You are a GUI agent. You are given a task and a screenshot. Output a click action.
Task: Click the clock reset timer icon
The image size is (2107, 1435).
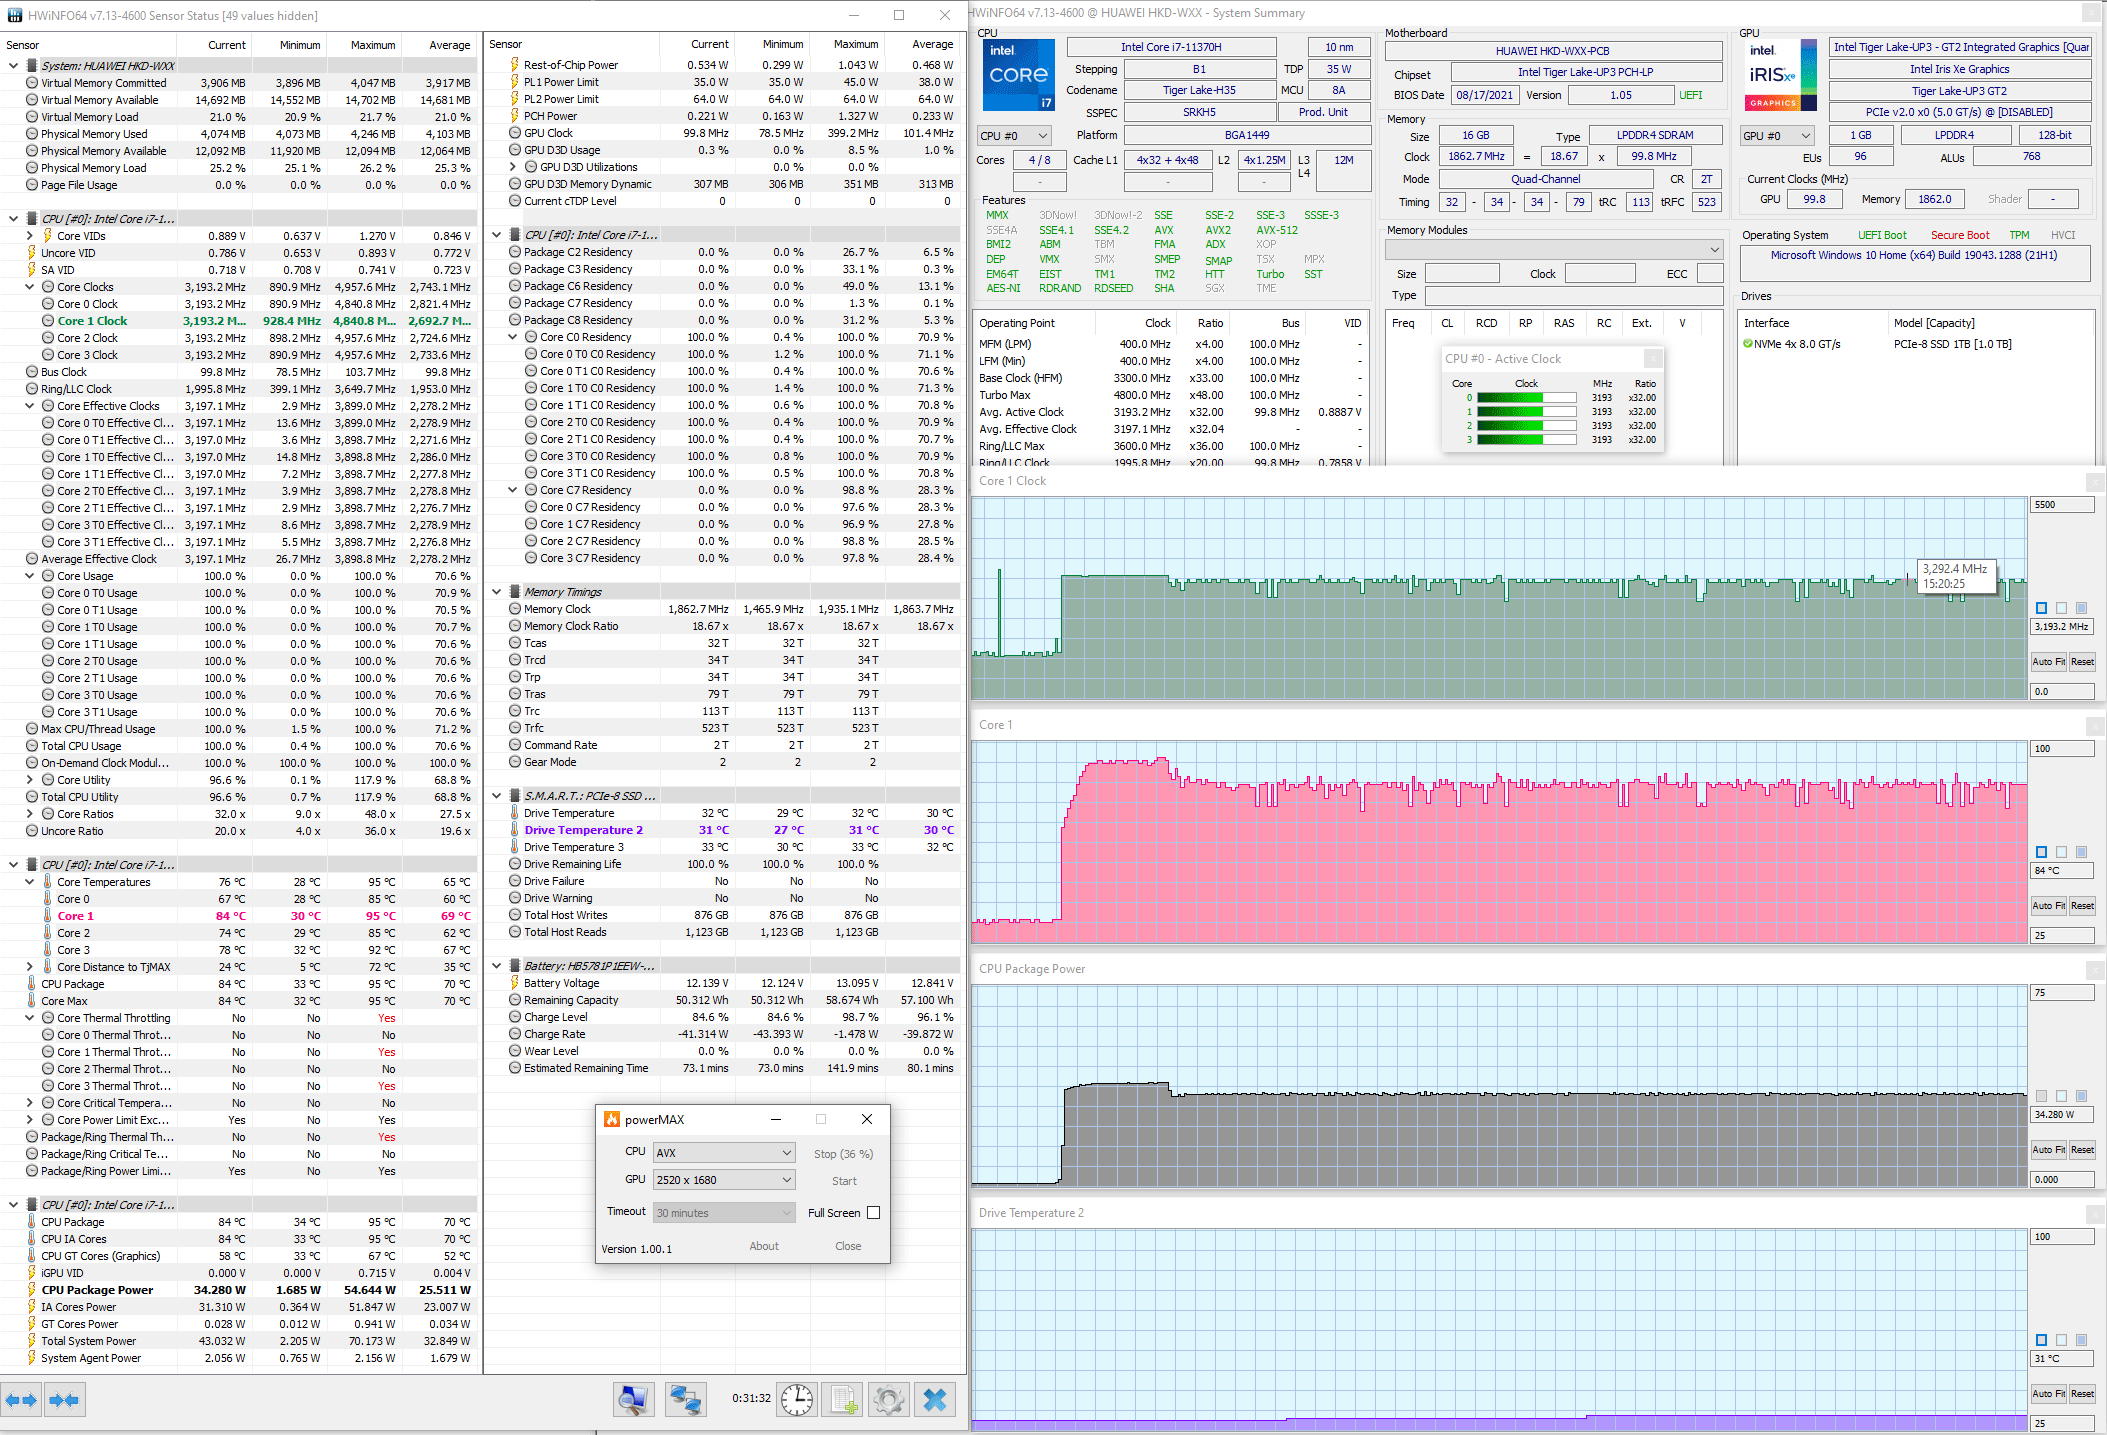(x=797, y=1400)
